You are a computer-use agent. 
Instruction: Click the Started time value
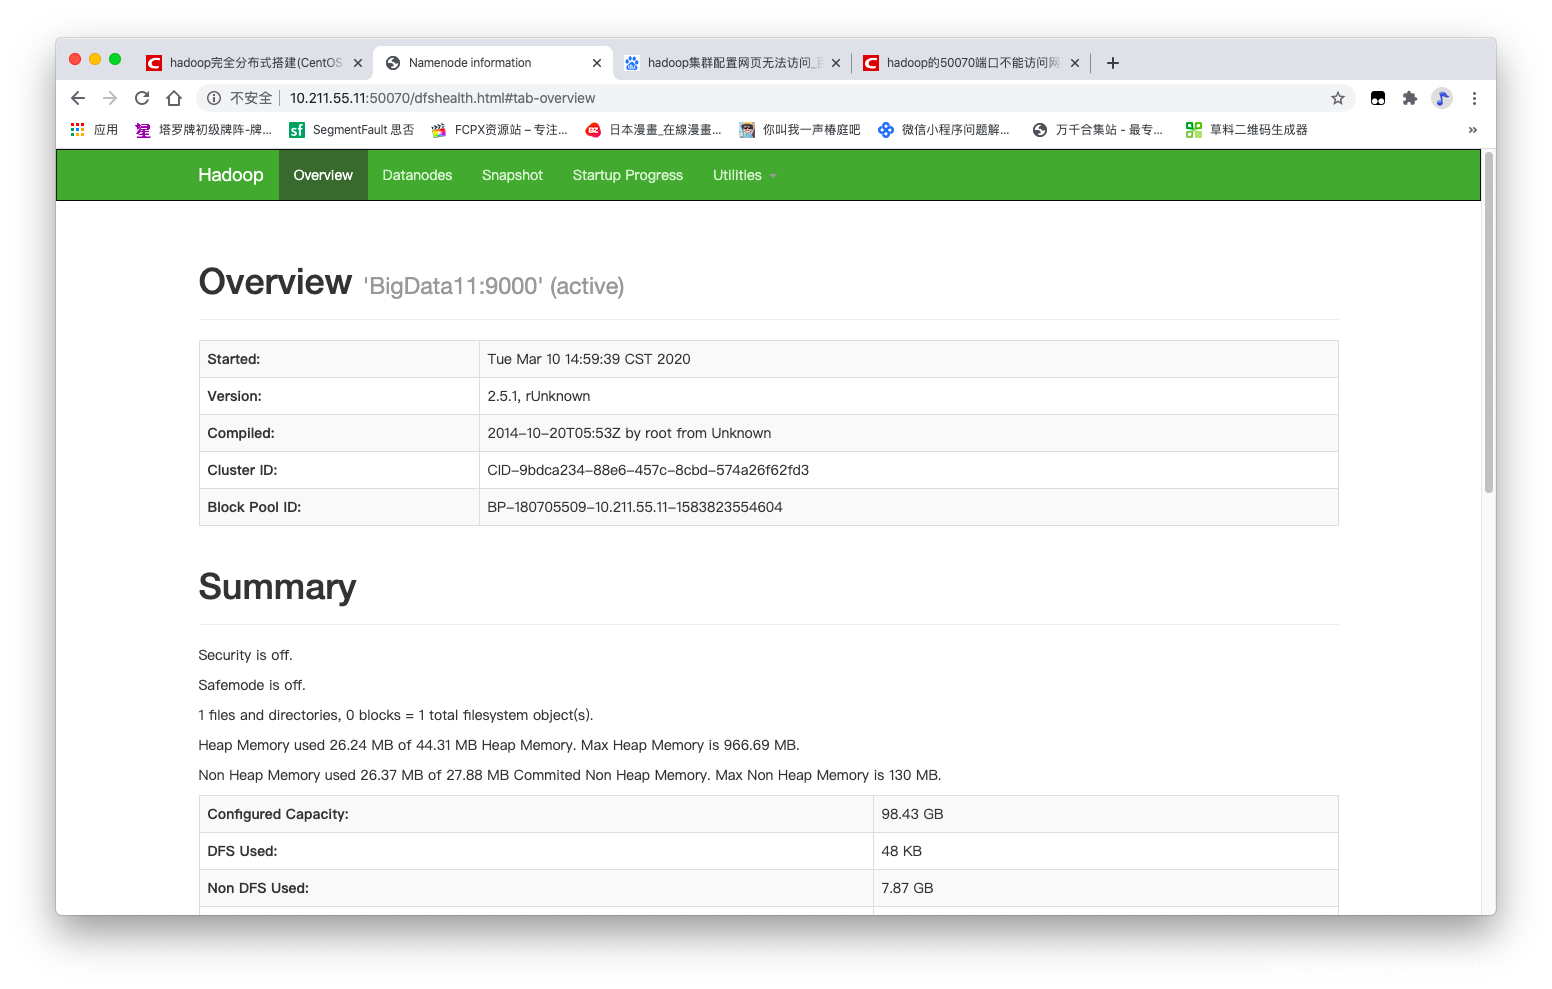pos(589,359)
